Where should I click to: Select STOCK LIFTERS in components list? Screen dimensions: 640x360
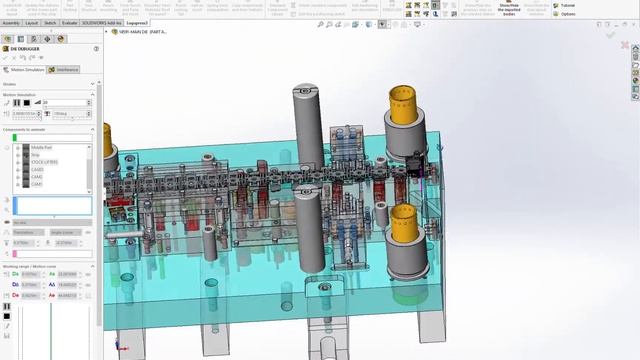[x=44, y=162]
